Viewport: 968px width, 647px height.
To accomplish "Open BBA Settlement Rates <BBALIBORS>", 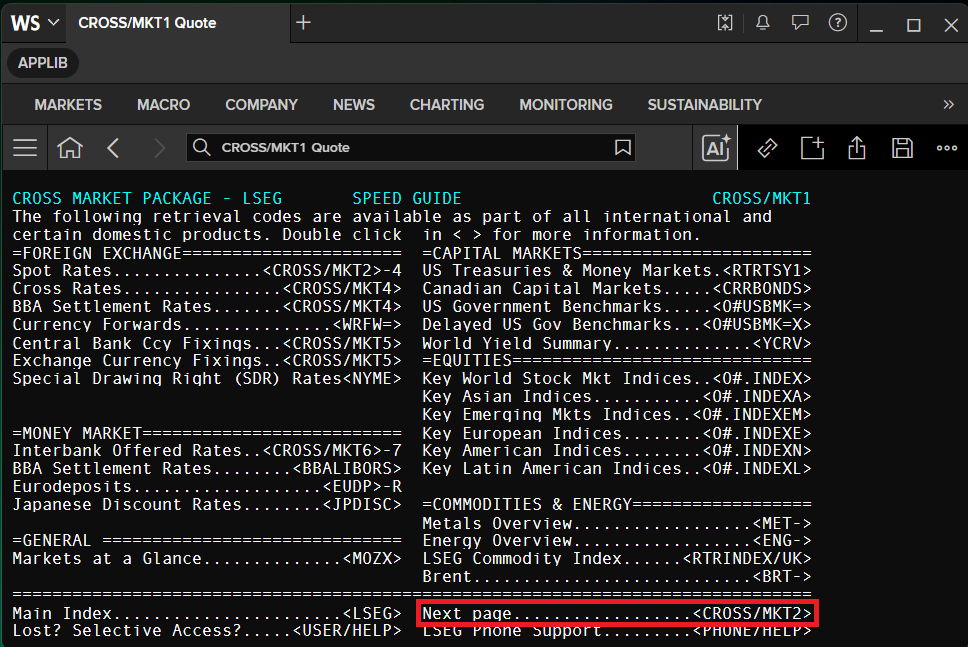I will (347, 468).
